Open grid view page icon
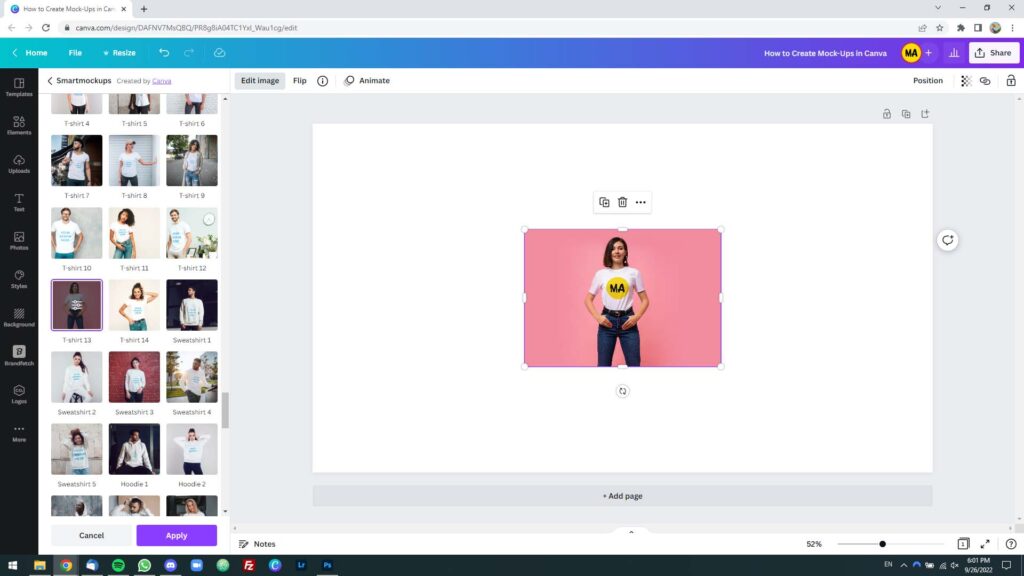Image resolution: width=1024 pixels, height=576 pixels. tap(963, 544)
